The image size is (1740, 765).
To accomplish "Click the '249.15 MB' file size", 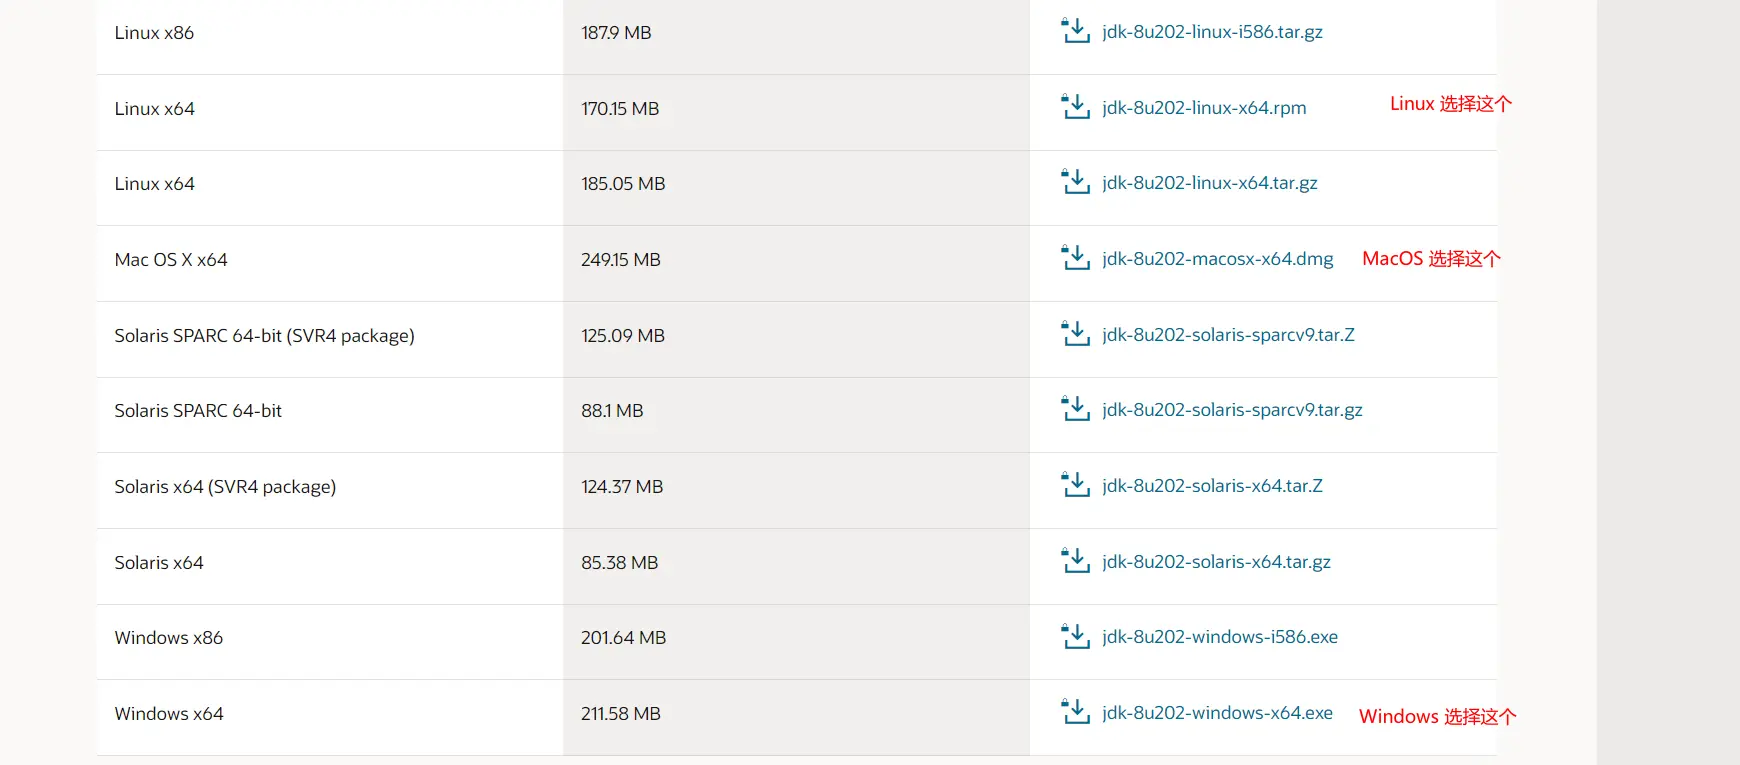I will click(x=621, y=260).
